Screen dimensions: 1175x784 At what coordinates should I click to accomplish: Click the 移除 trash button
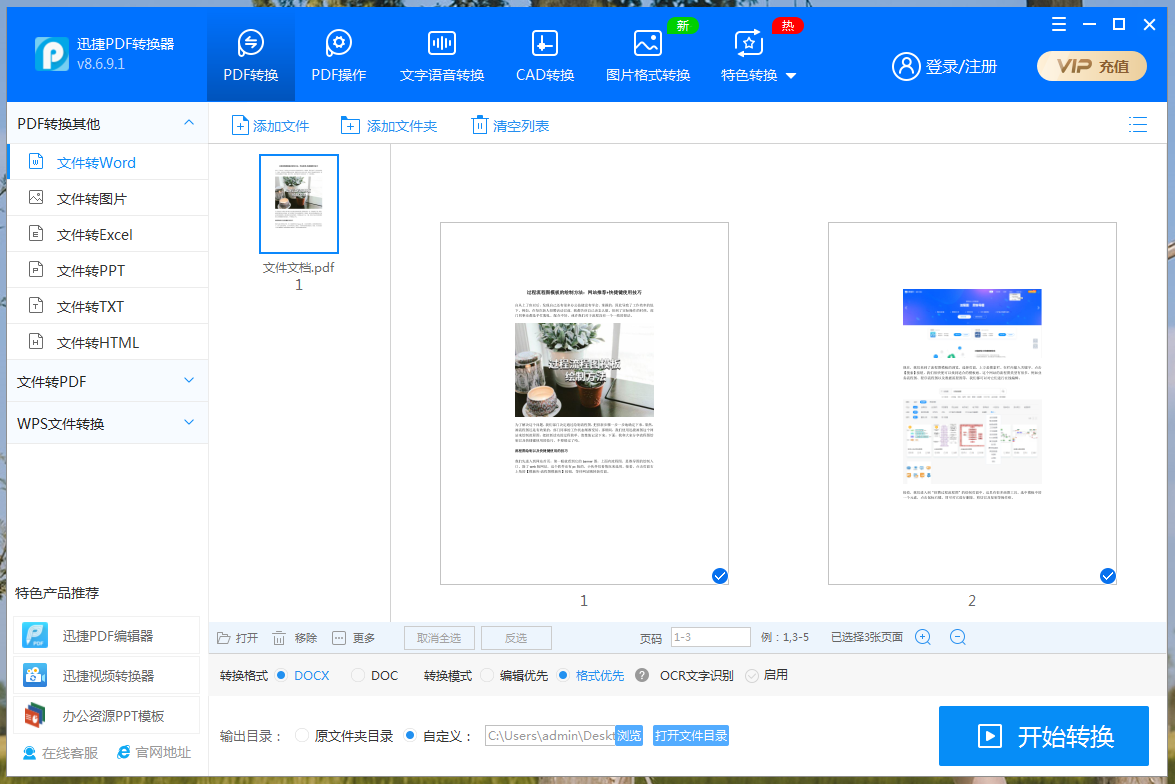pos(294,638)
